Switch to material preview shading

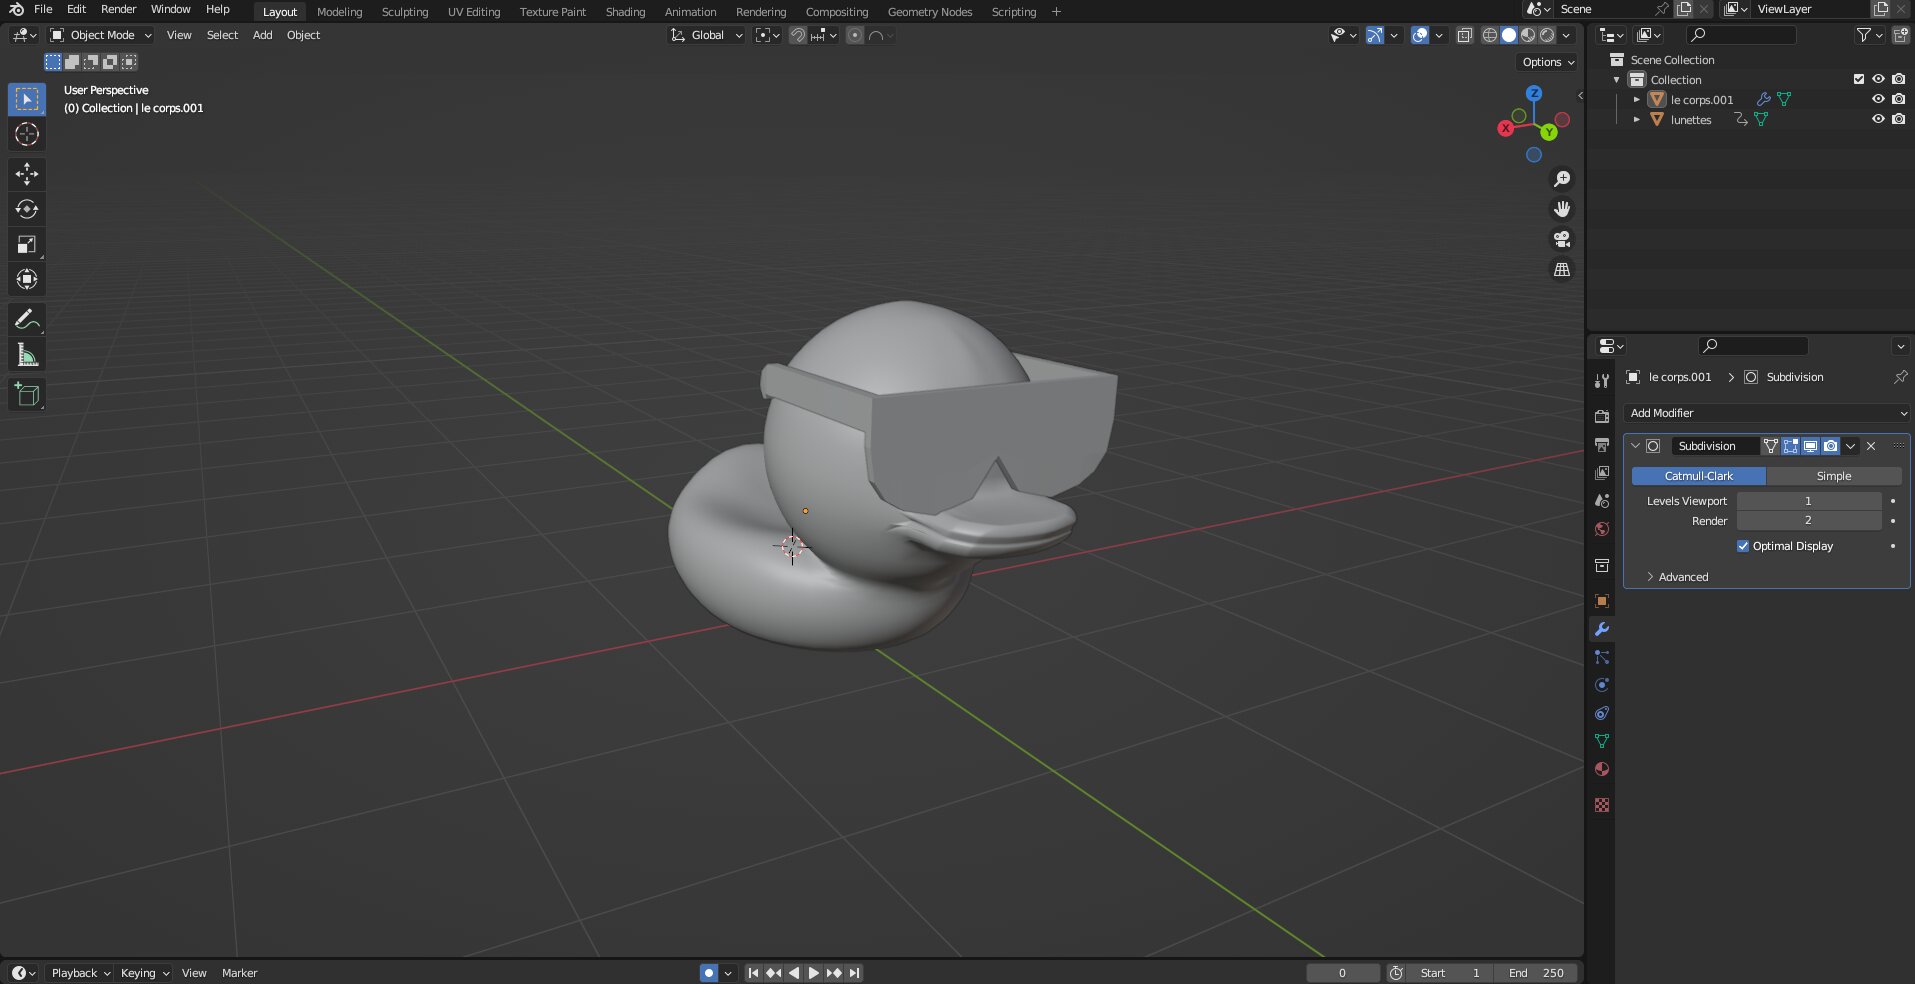(x=1528, y=35)
